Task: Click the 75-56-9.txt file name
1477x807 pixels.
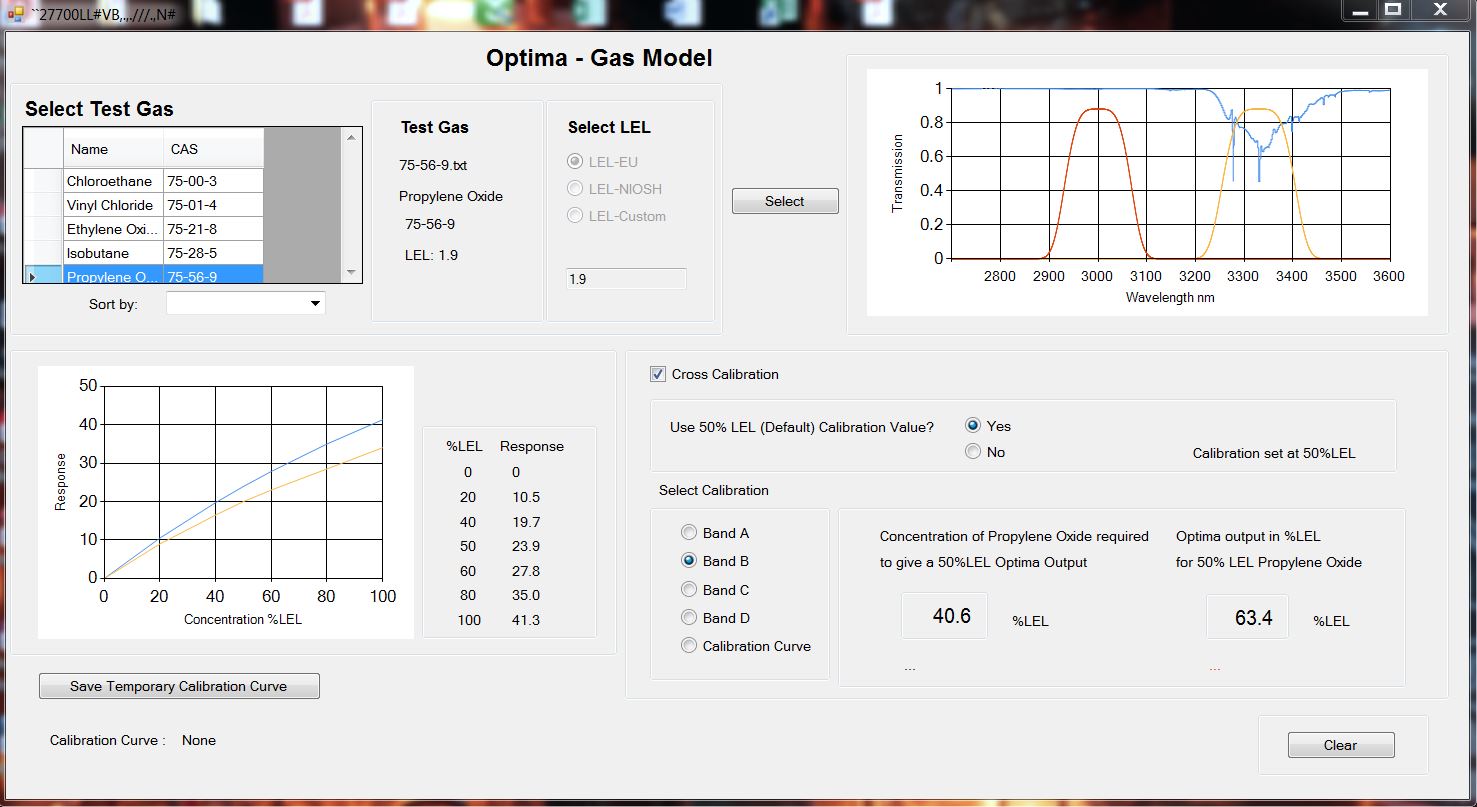Action: (x=433, y=165)
